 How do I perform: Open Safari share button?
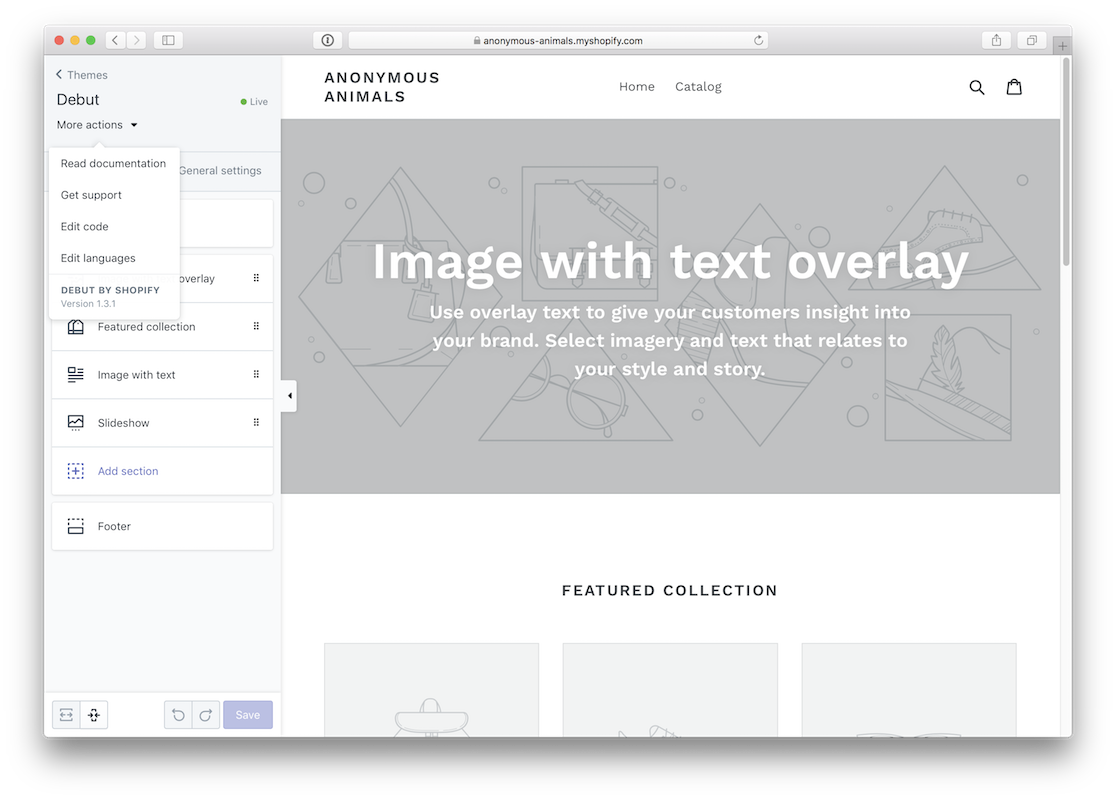click(996, 40)
